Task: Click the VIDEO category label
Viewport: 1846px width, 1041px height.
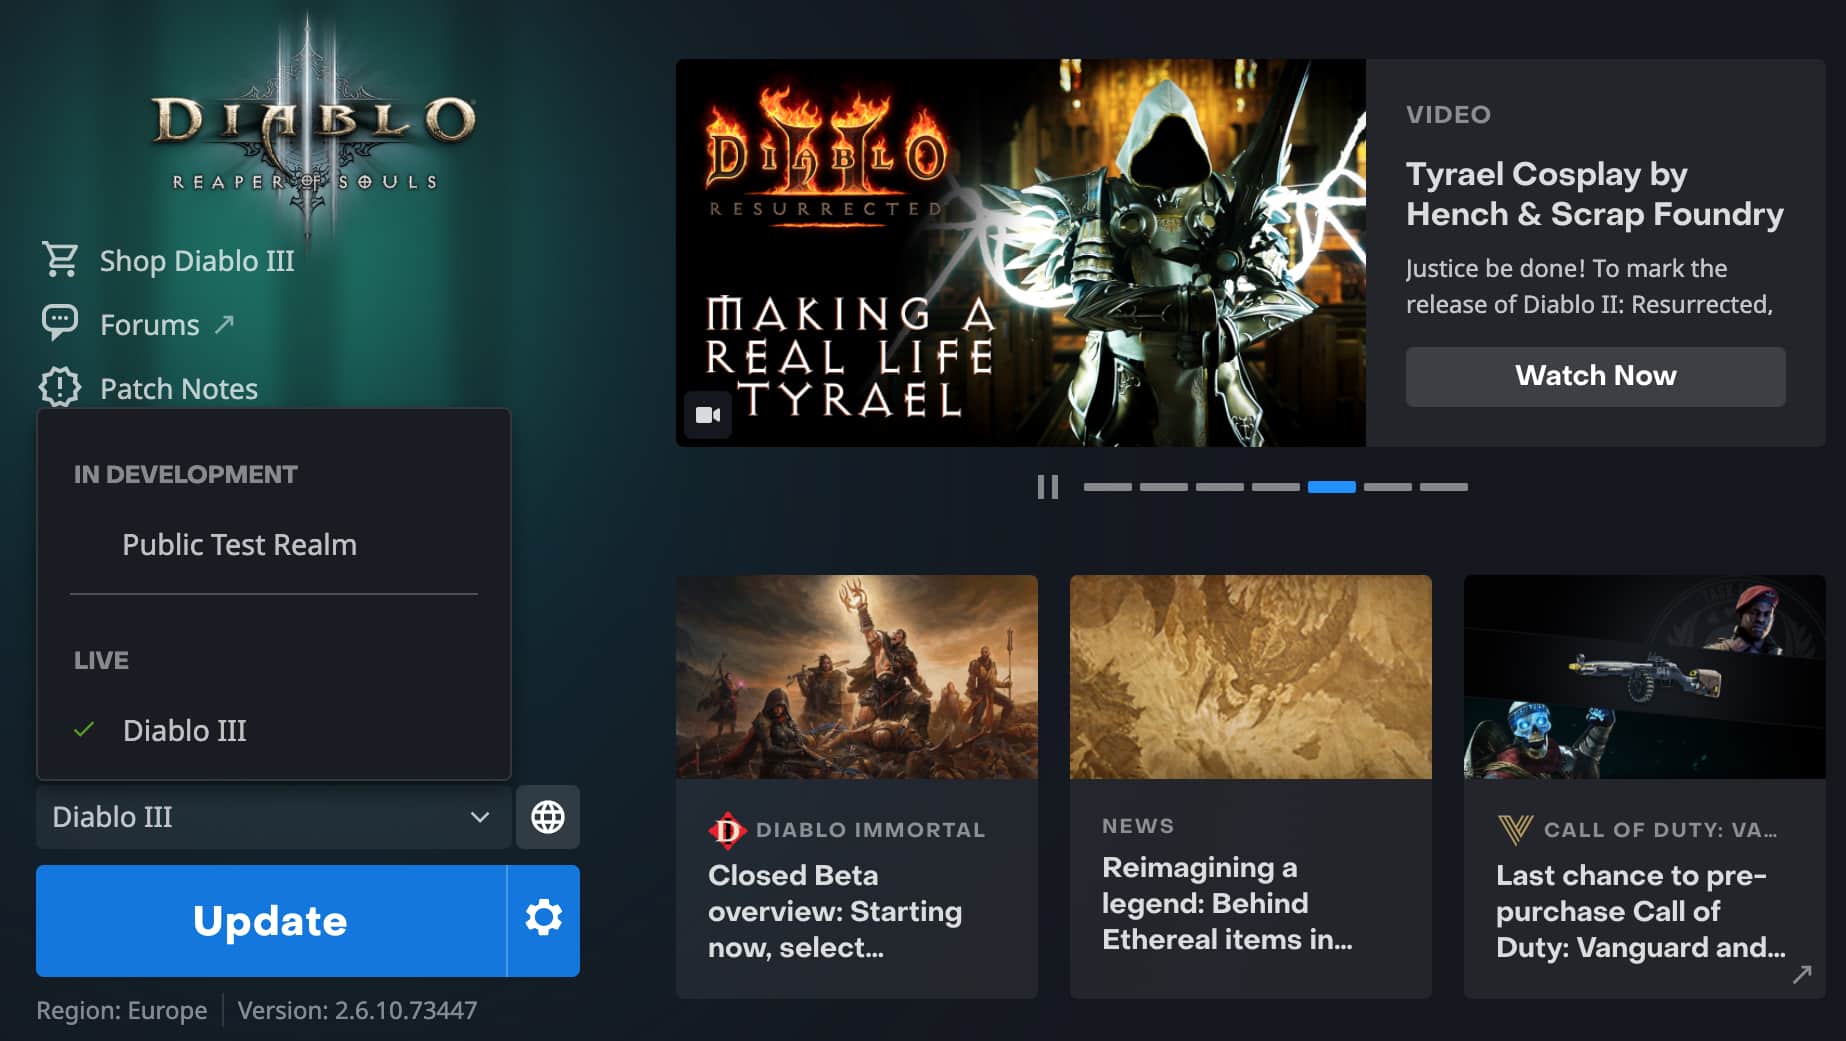Action: 1448,114
